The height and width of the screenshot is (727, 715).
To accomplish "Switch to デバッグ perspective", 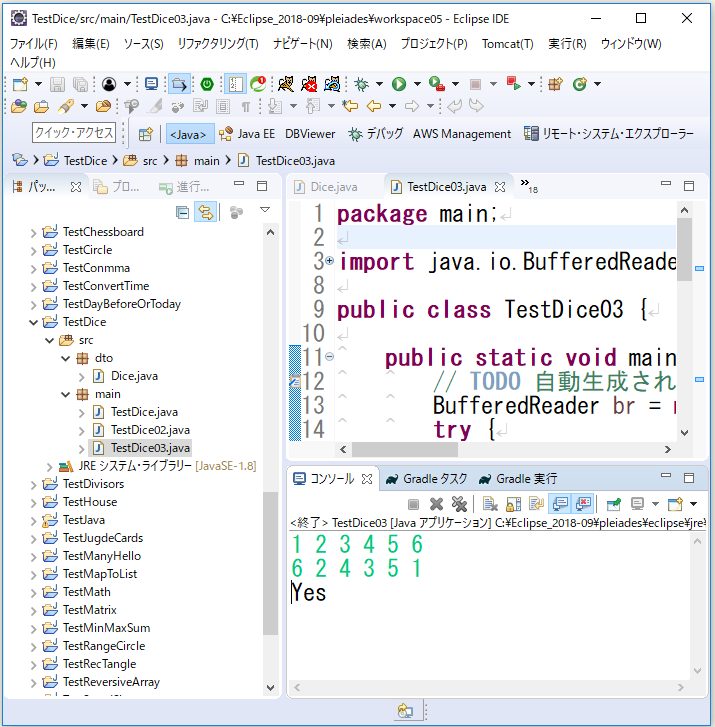I will [376, 134].
